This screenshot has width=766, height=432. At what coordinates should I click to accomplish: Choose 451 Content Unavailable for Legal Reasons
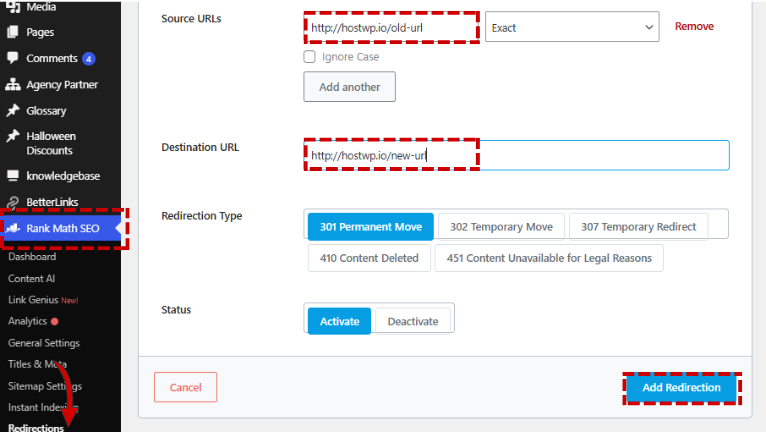pyautogui.click(x=549, y=258)
